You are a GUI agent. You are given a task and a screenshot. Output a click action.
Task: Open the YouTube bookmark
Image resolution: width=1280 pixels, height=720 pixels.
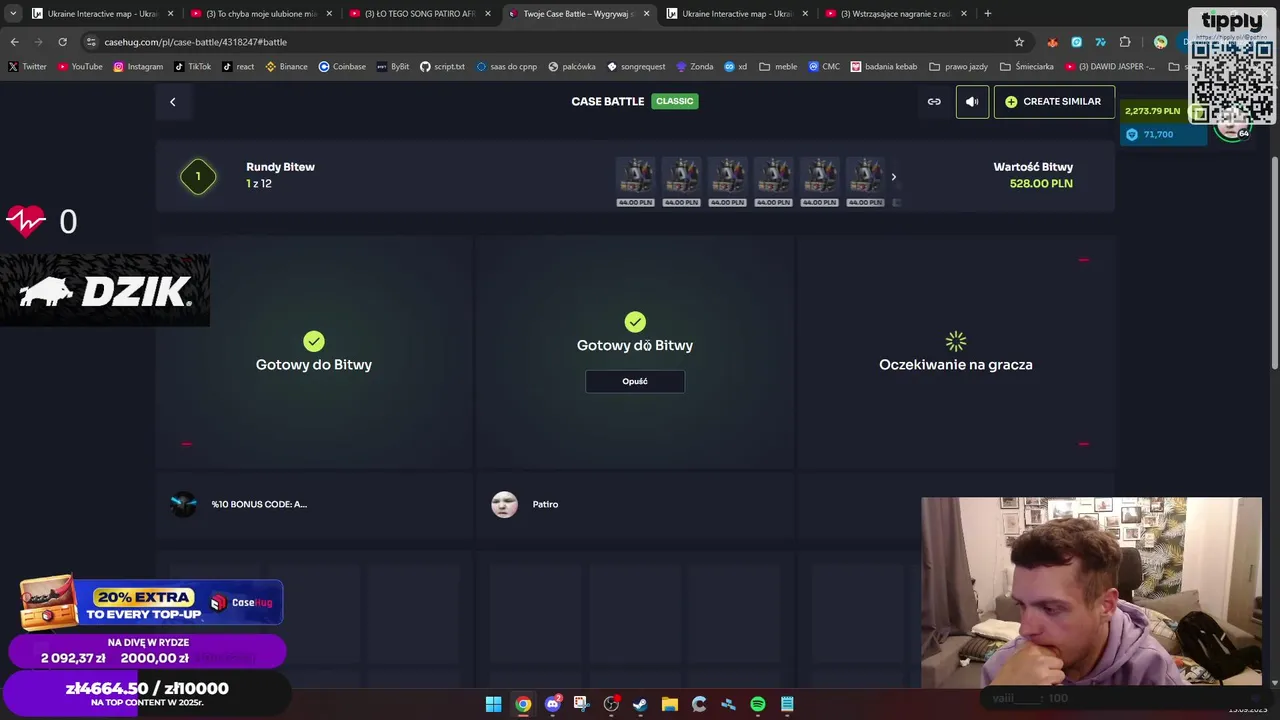[80, 67]
